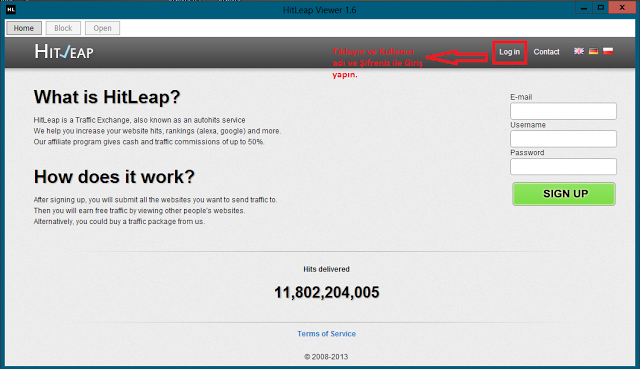
Task: Close the HitLeap Viewer window
Action: tap(622, 7)
